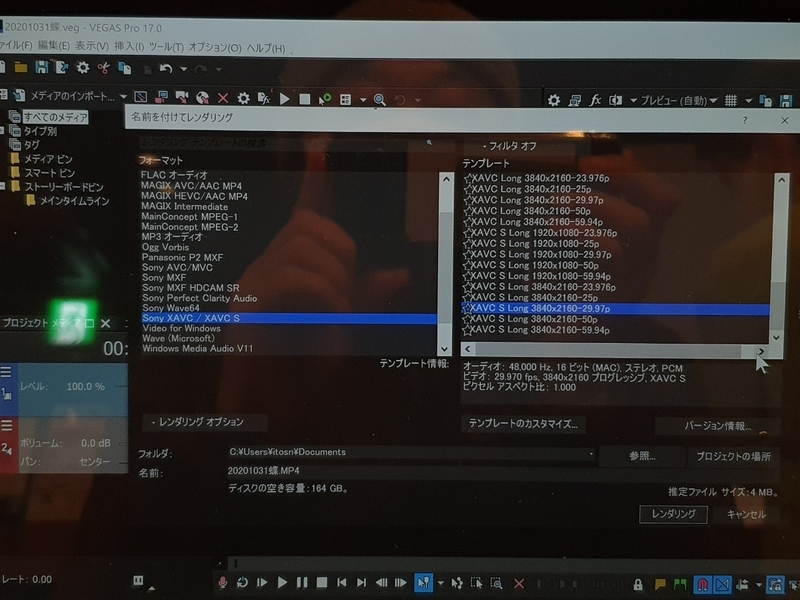Choose Sony XAVC / XAVC S format

click(x=289, y=318)
